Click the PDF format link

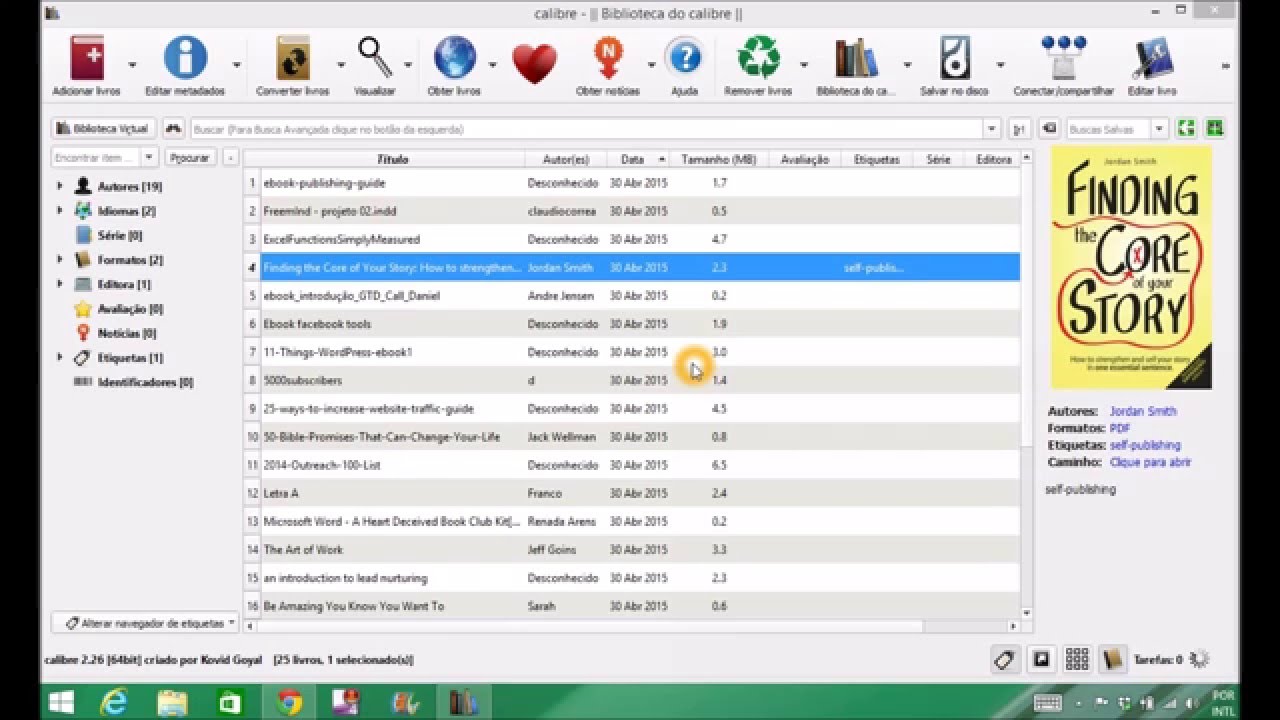[x=1120, y=428]
